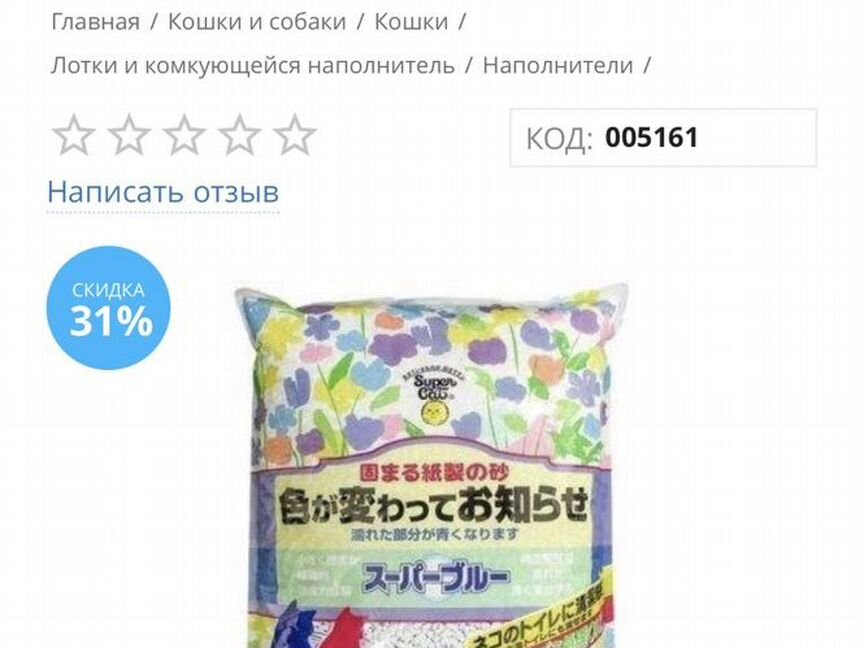
Task: Navigate to the Кошки category breadcrumb
Action: click(411, 22)
